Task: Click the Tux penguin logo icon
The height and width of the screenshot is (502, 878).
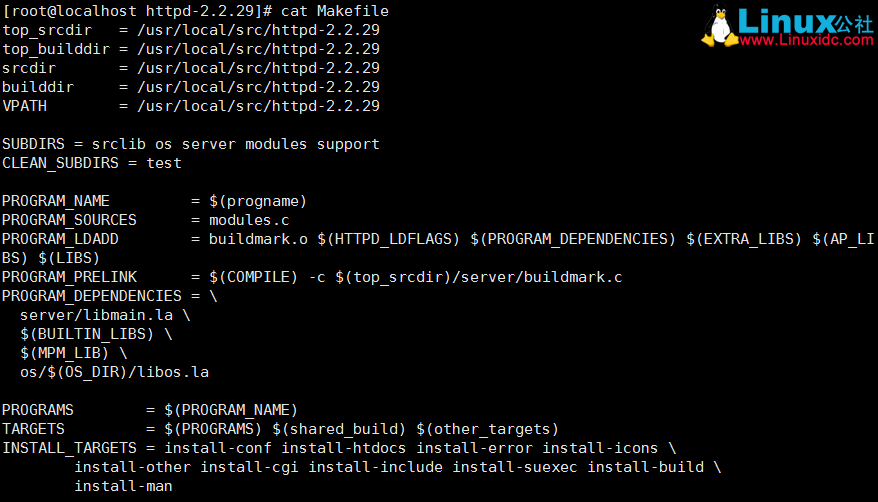Action: [719, 25]
